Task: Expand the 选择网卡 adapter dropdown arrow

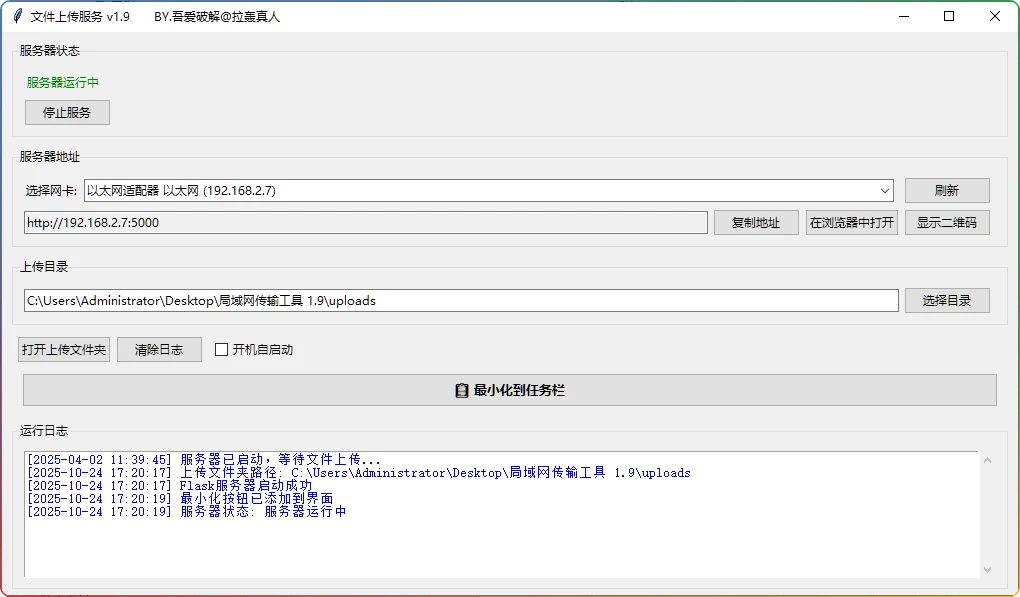Action: tap(884, 190)
